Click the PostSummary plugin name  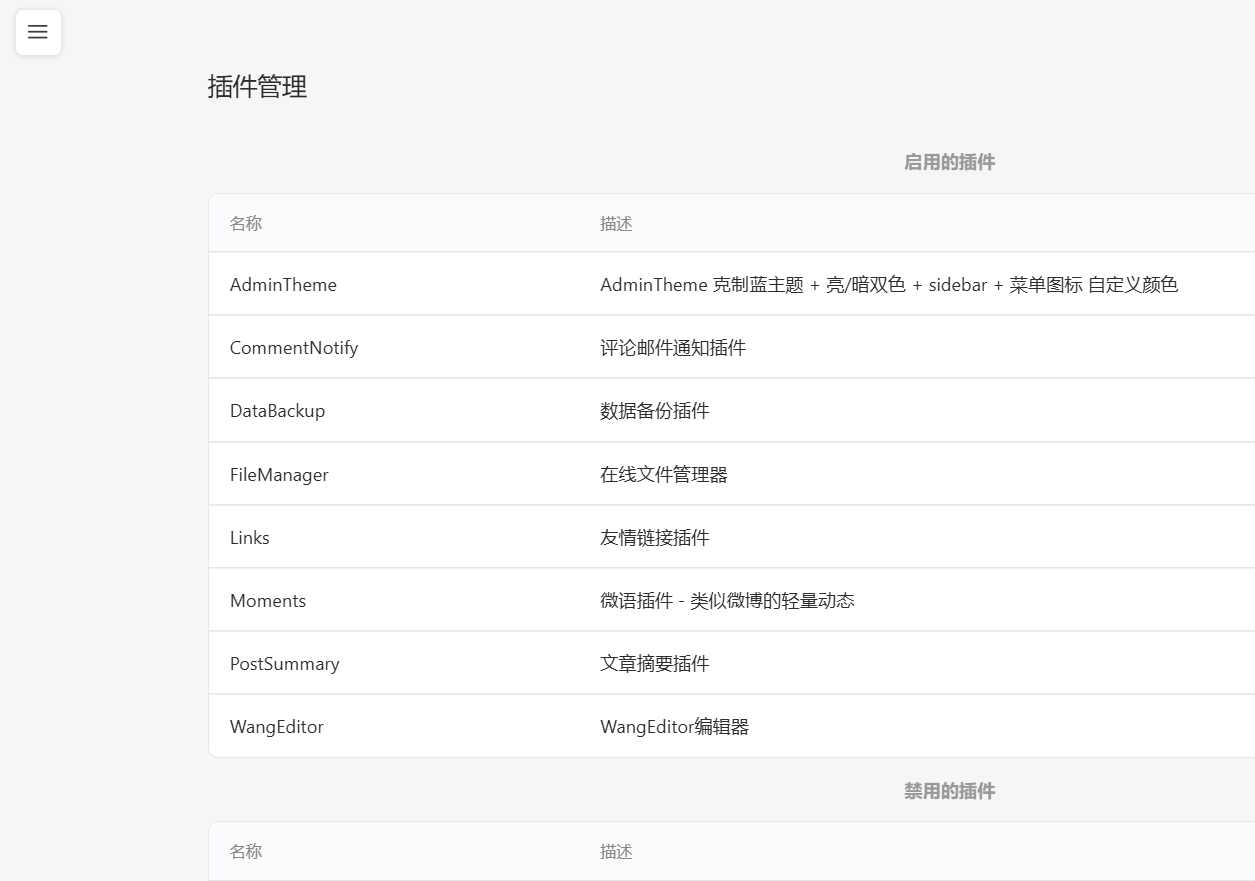285,664
